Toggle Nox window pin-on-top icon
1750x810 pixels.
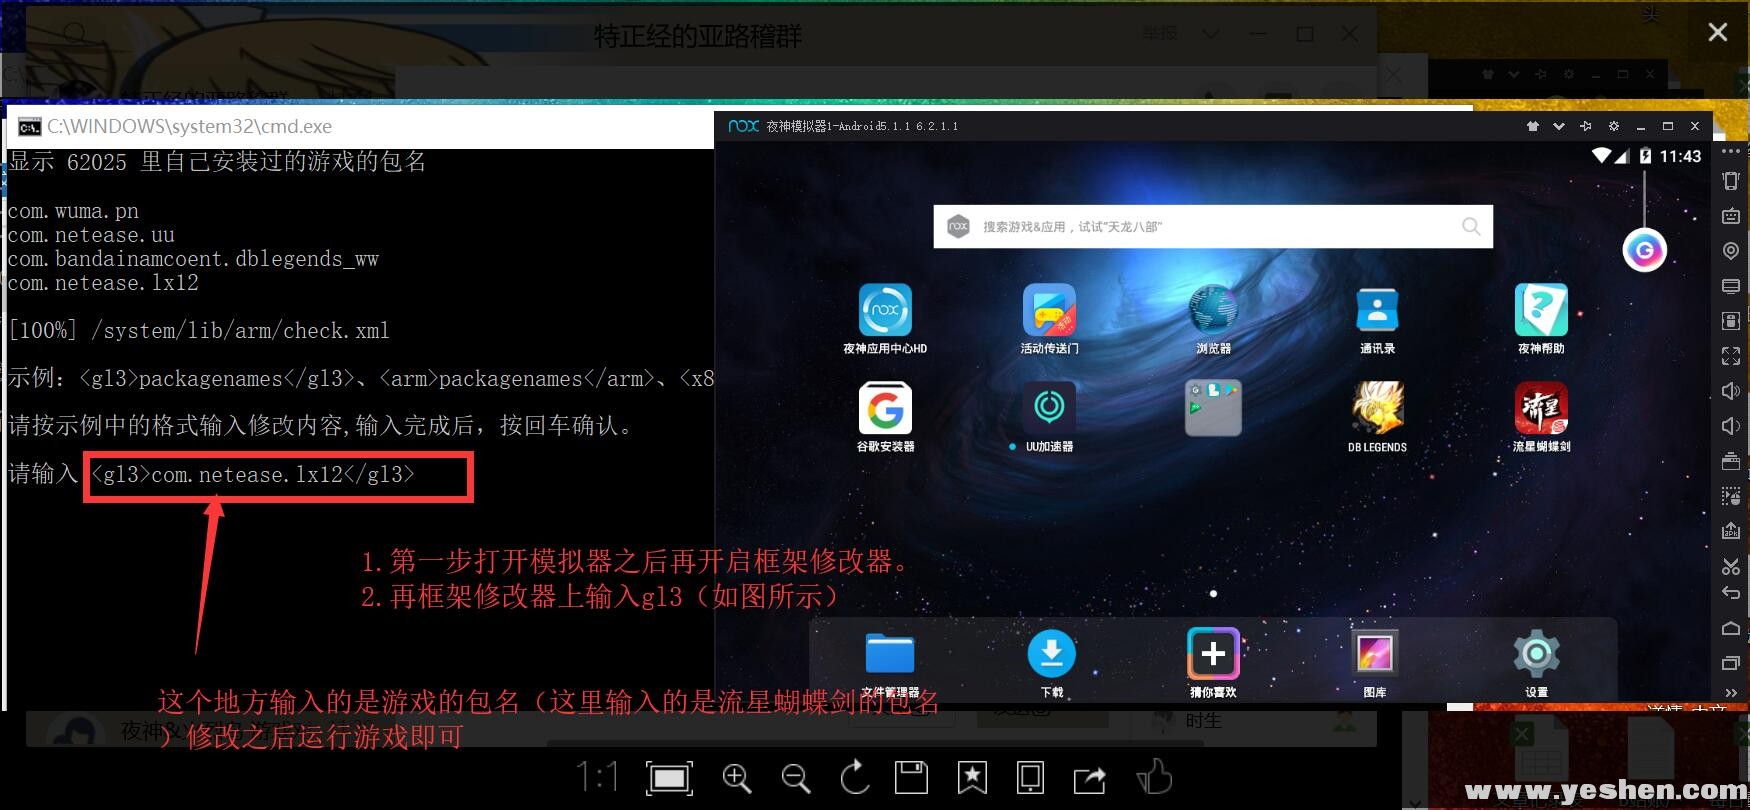point(1586,126)
